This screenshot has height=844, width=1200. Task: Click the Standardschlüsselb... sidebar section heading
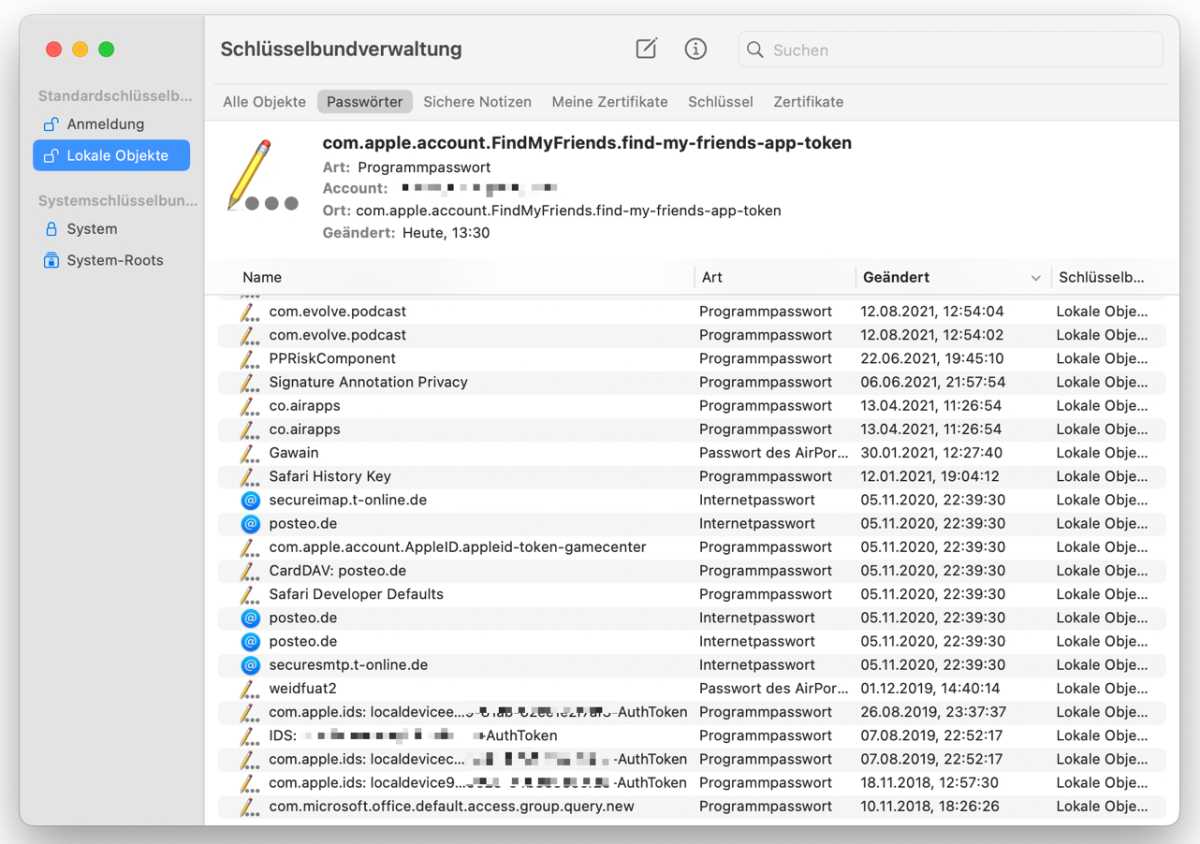[115, 96]
